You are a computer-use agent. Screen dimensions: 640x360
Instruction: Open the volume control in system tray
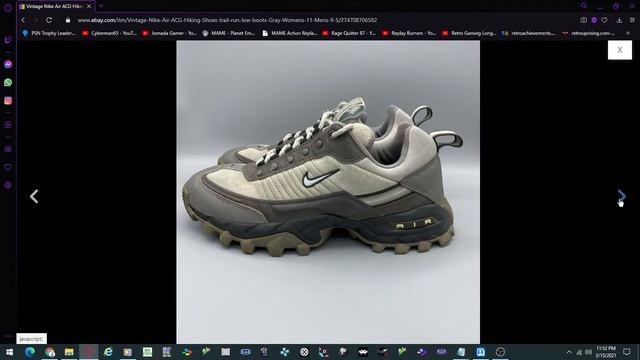point(588,352)
